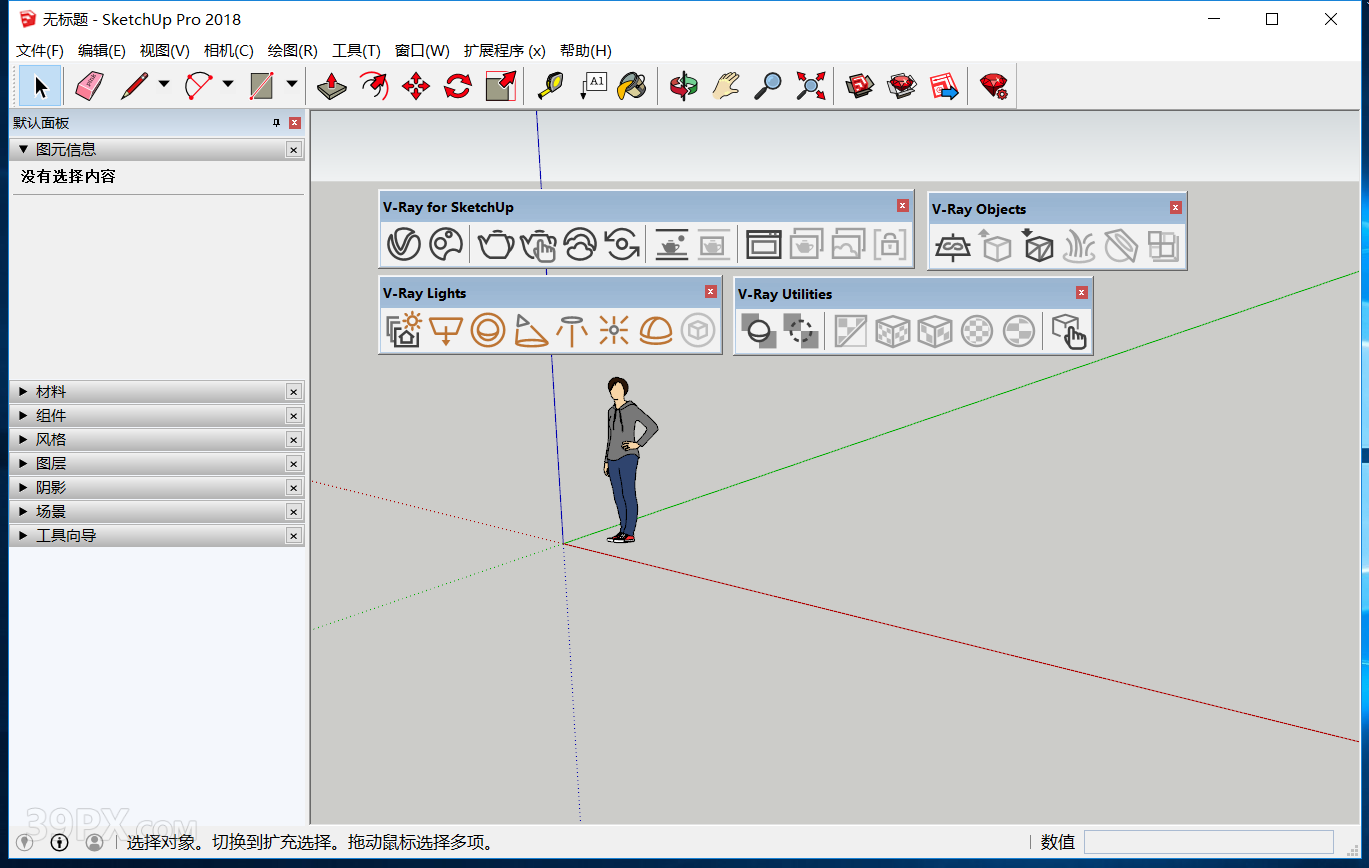Expand the 材料 panel

pyautogui.click(x=23, y=392)
